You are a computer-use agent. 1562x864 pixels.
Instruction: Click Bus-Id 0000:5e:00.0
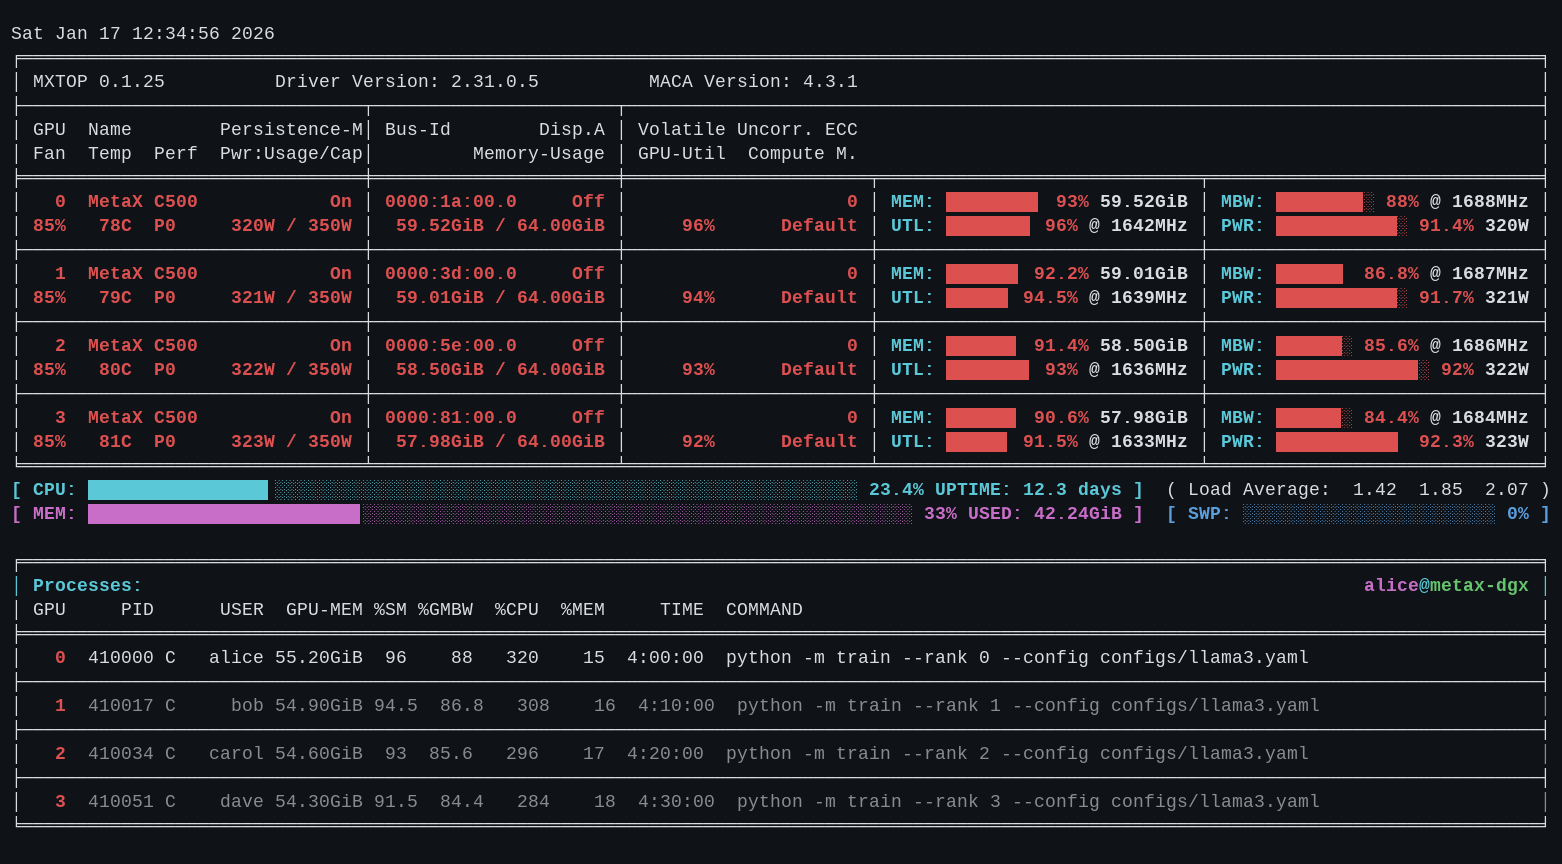click(451, 346)
